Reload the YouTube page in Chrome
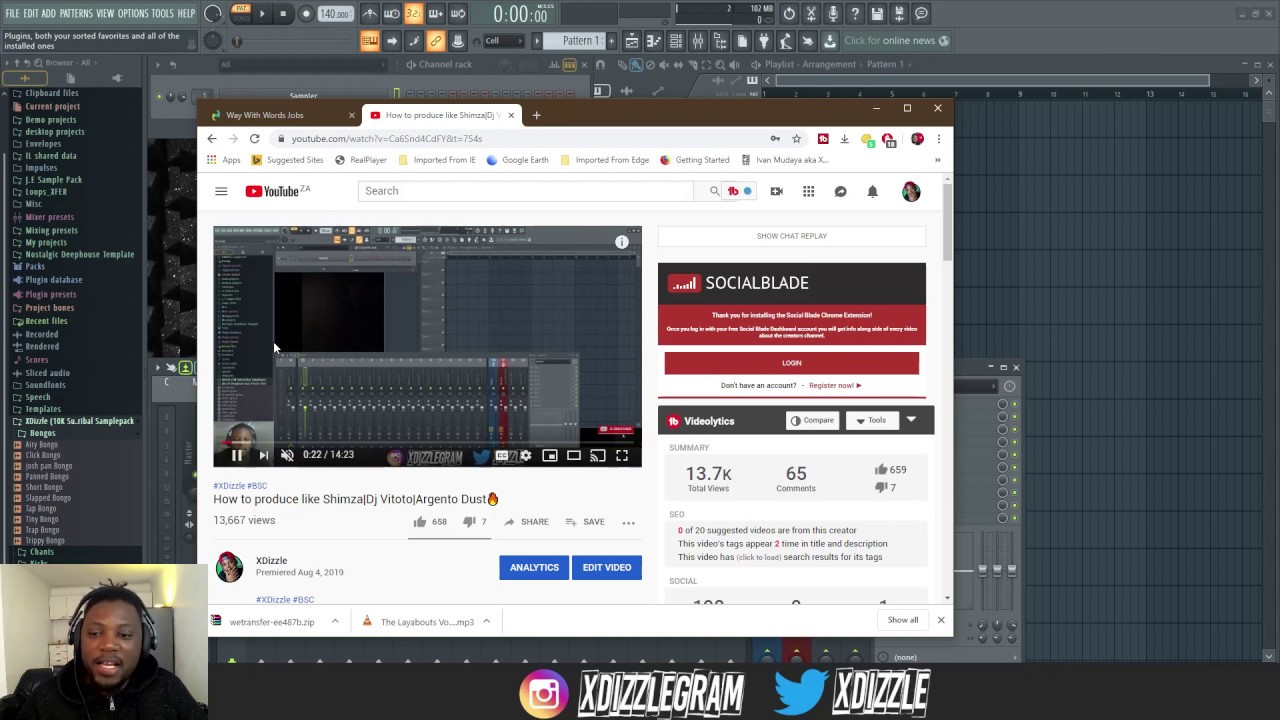 [x=255, y=139]
